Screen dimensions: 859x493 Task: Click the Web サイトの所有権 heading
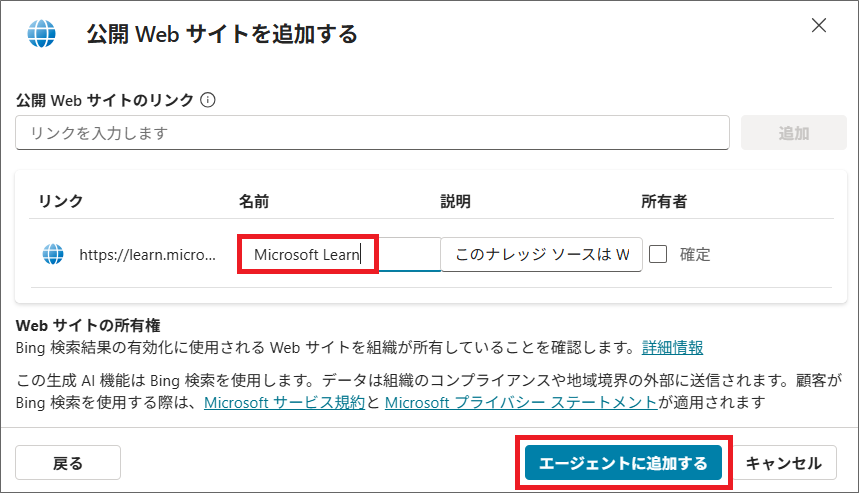88,325
